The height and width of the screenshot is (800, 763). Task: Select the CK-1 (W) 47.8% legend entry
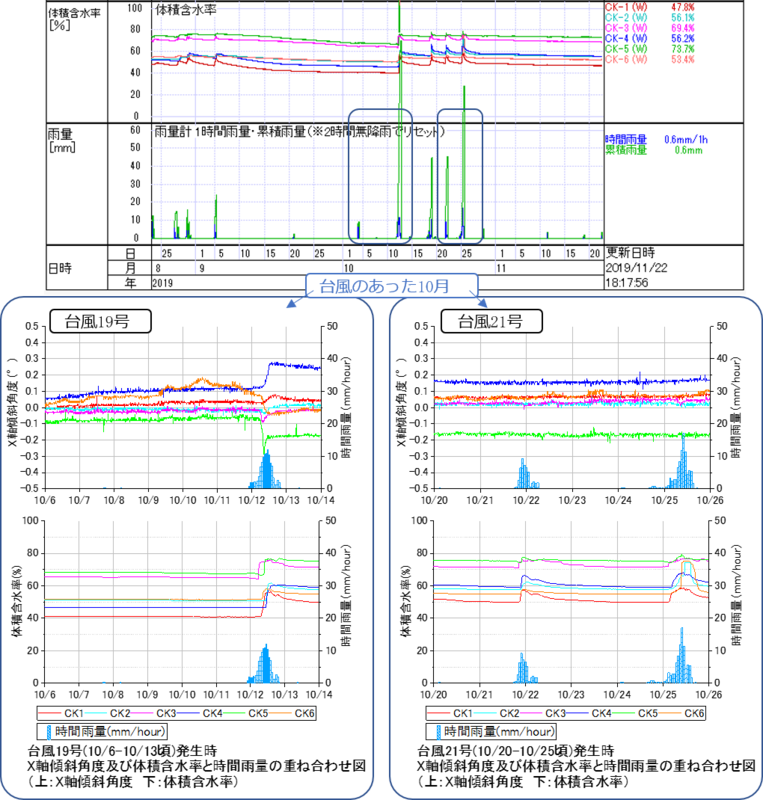pyautogui.click(x=650, y=7)
